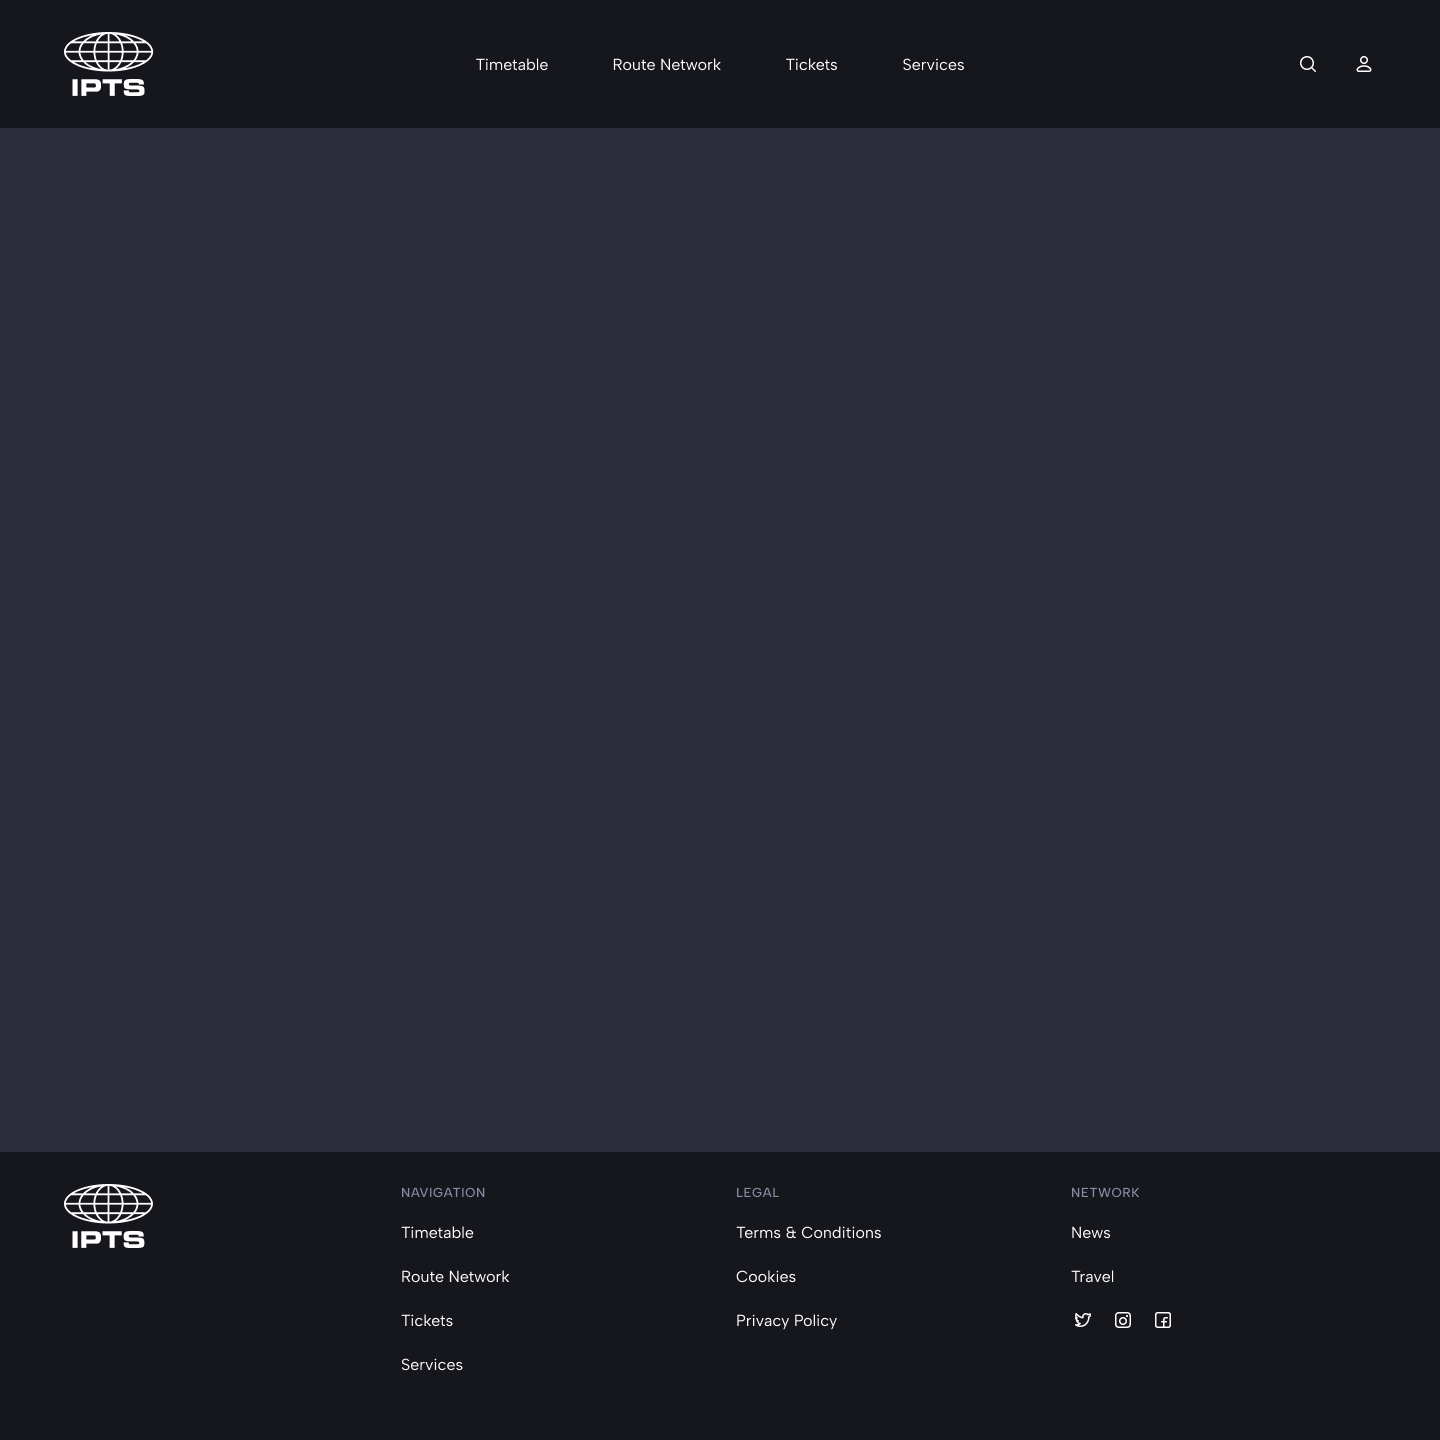
Task: Open Terms & Conditions in footer
Action: [808, 1233]
